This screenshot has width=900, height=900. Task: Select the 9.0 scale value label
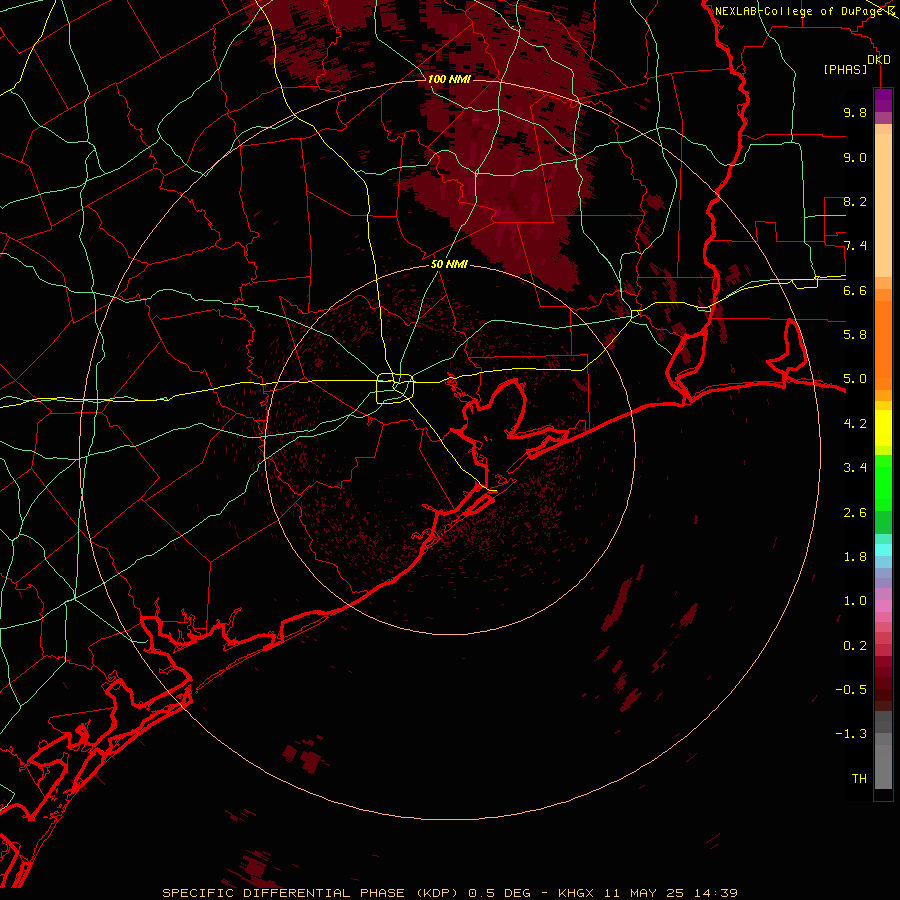[855, 157]
